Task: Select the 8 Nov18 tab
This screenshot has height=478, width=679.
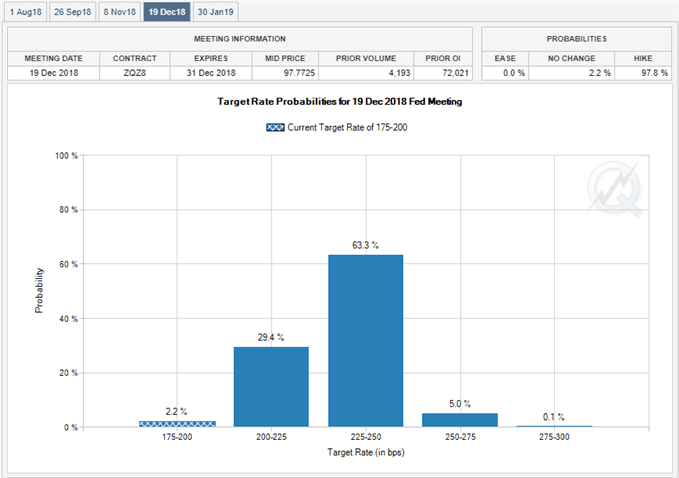Action: [120, 12]
